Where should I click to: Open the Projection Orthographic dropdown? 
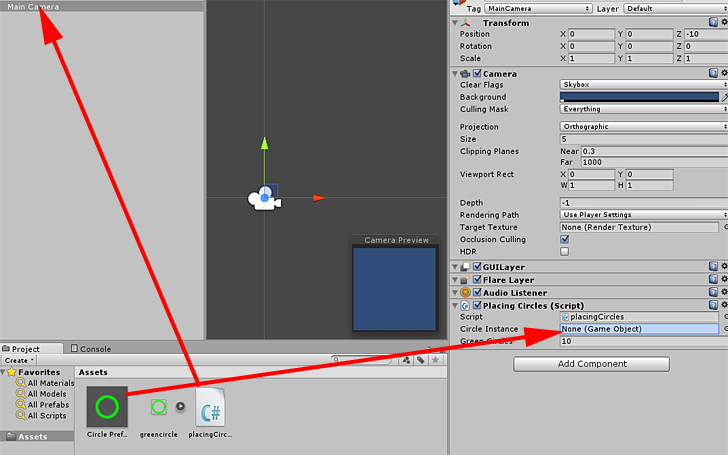642,127
